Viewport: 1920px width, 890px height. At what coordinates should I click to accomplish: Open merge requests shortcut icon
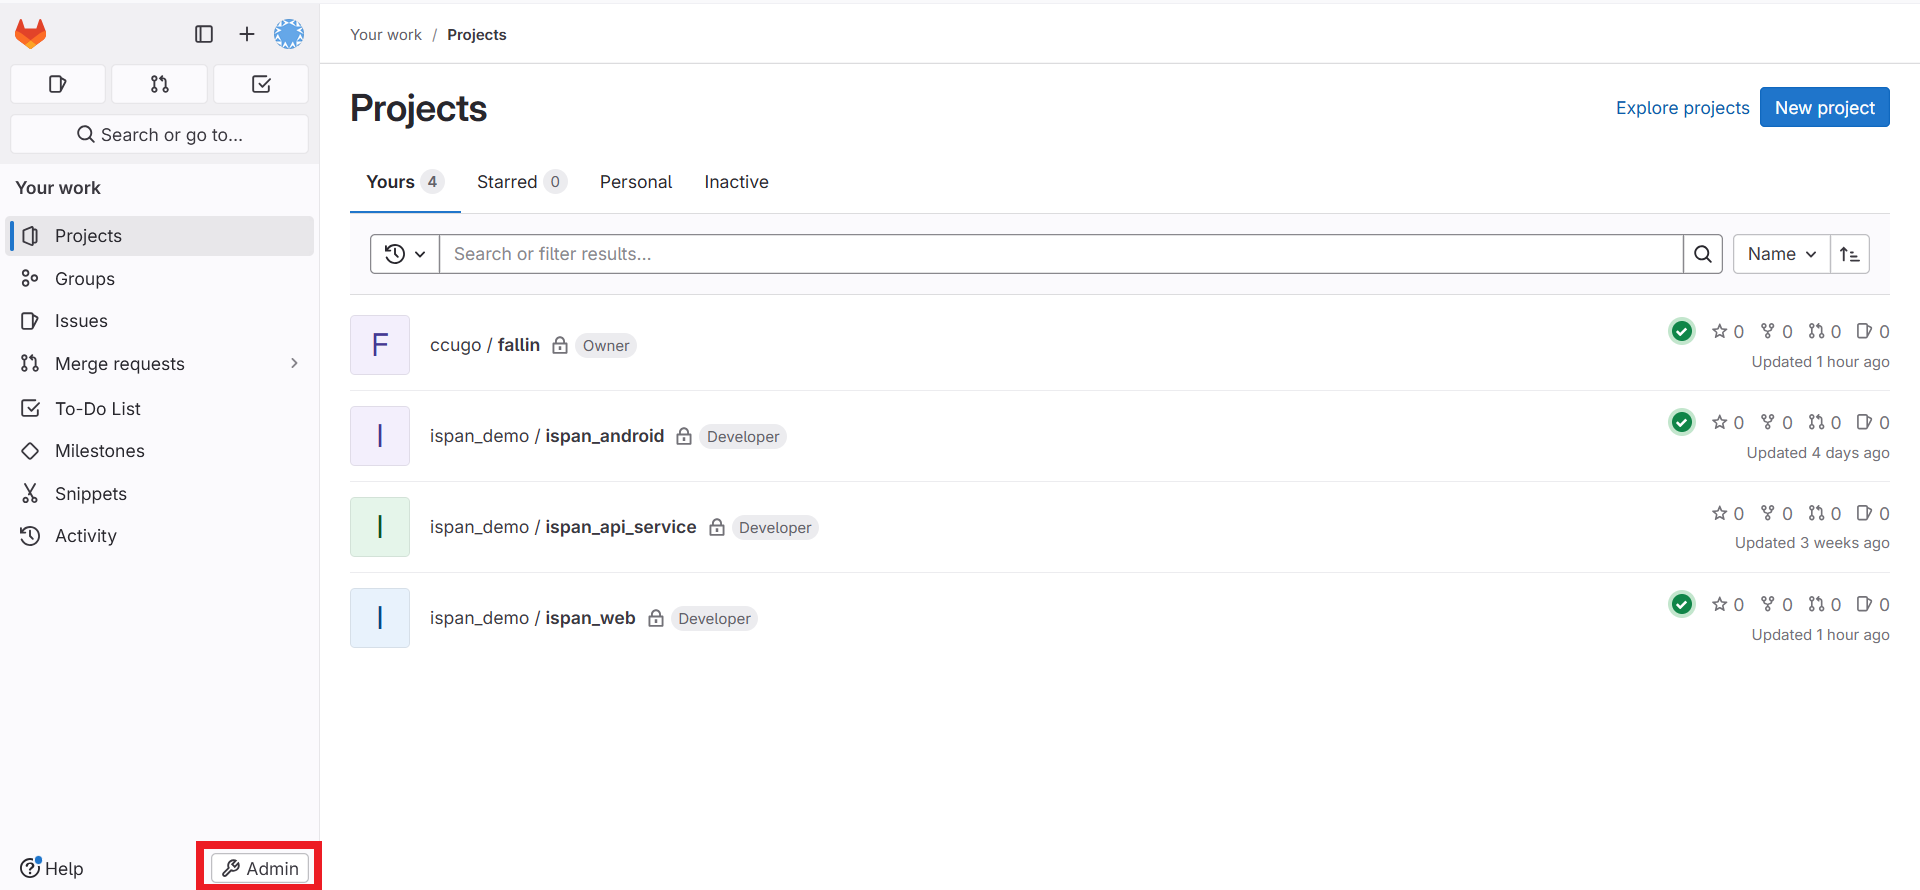(160, 84)
